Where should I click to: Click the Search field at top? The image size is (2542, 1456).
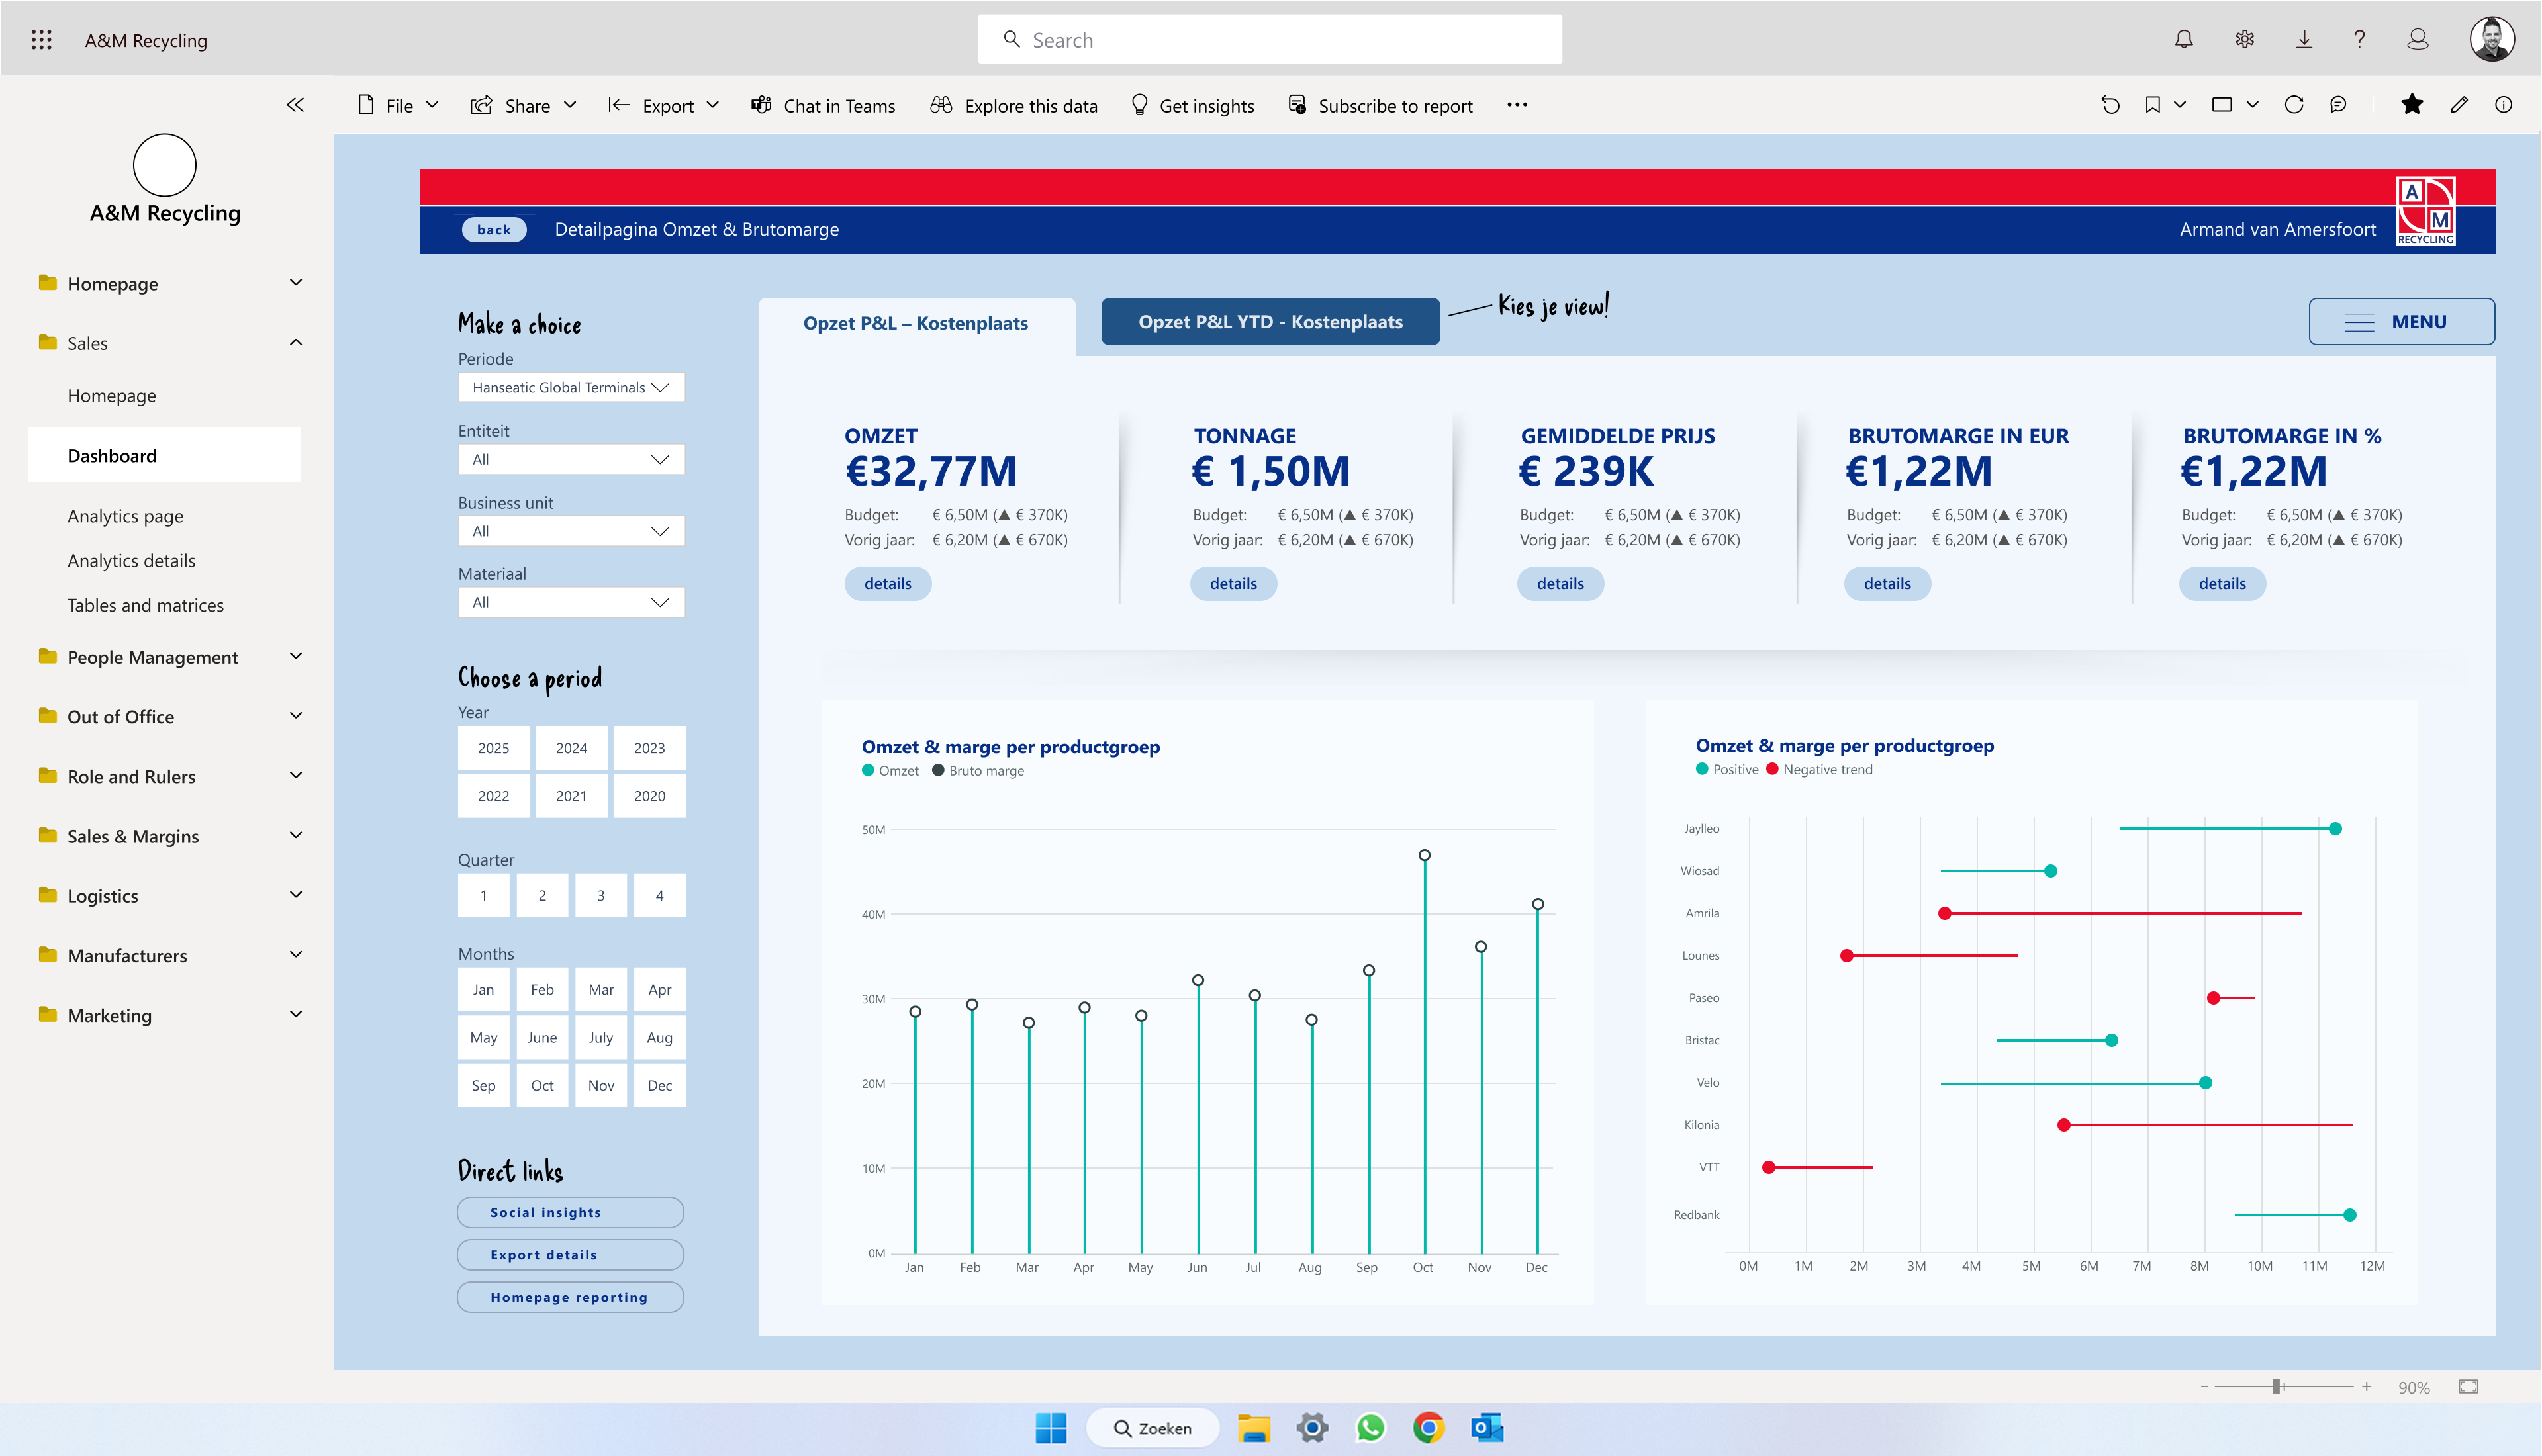1270,39
